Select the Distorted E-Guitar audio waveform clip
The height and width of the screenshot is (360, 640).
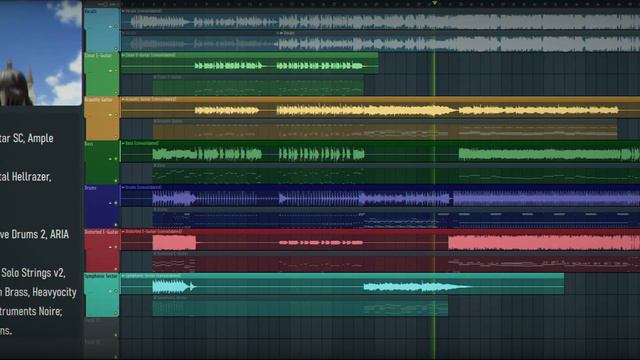click(x=380, y=240)
